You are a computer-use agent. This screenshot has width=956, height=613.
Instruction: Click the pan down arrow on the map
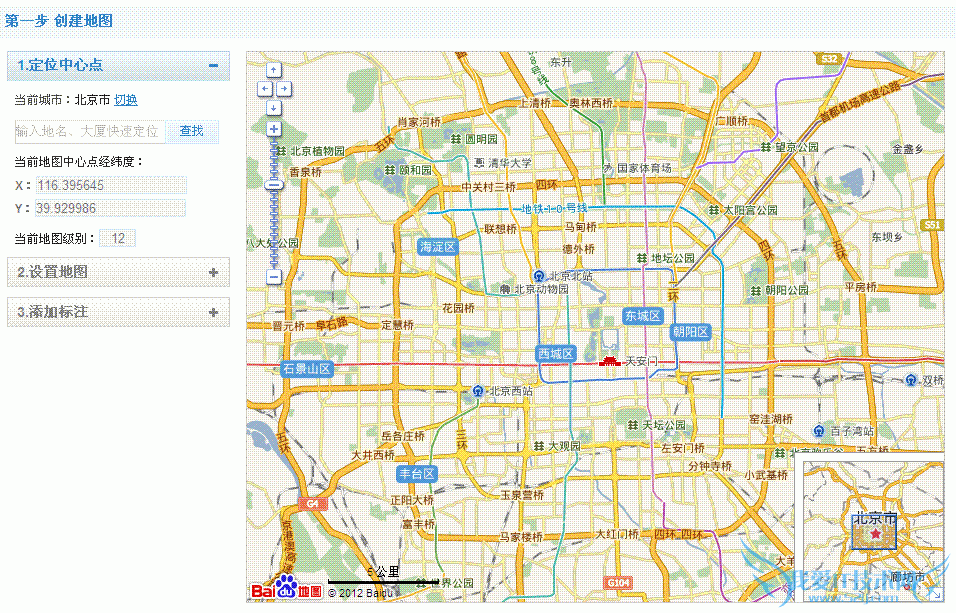point(274,106)
